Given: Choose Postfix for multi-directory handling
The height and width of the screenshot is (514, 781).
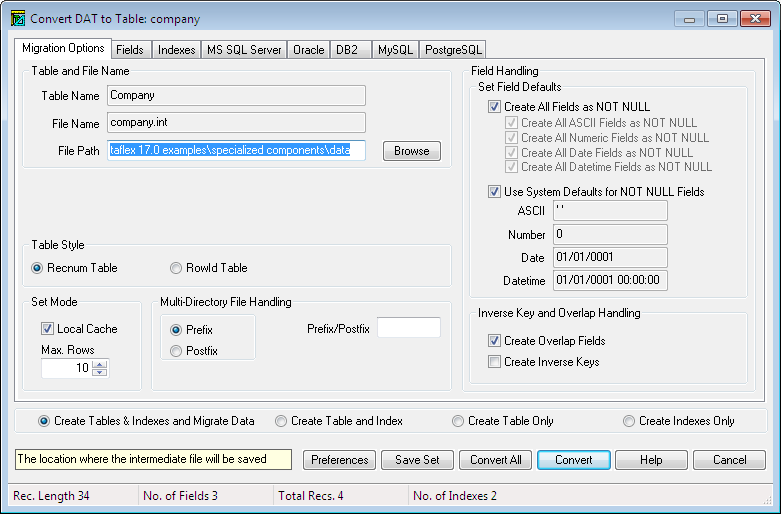Looking at the screenshot, I should click(x=176, y=351).
